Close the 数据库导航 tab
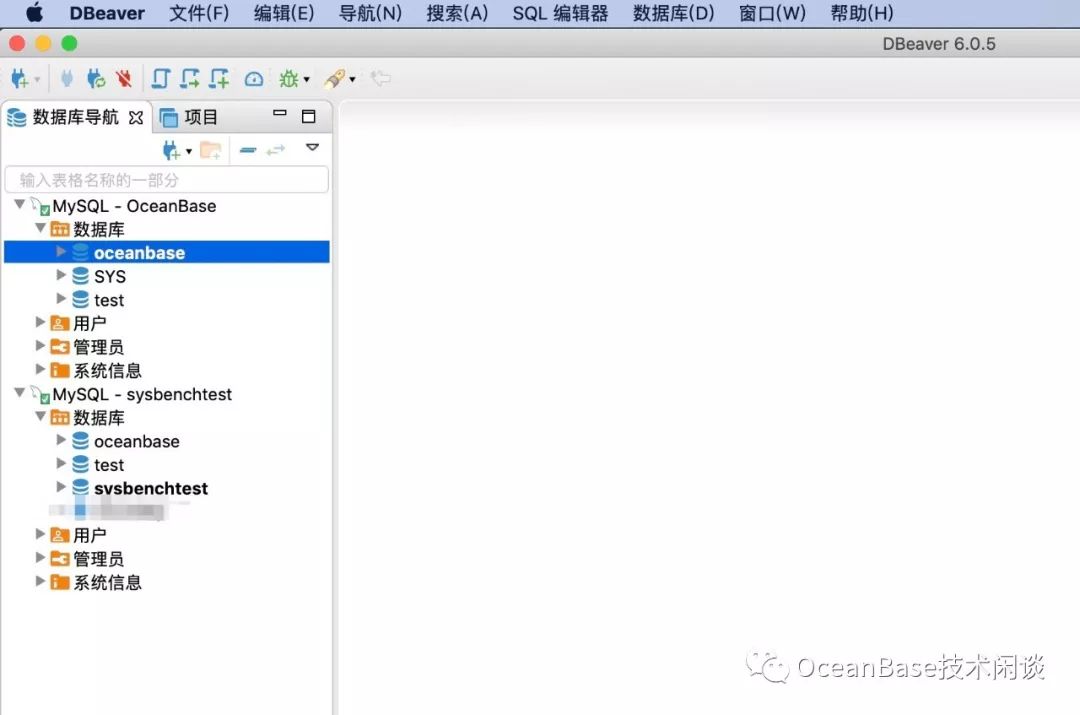 136,118
